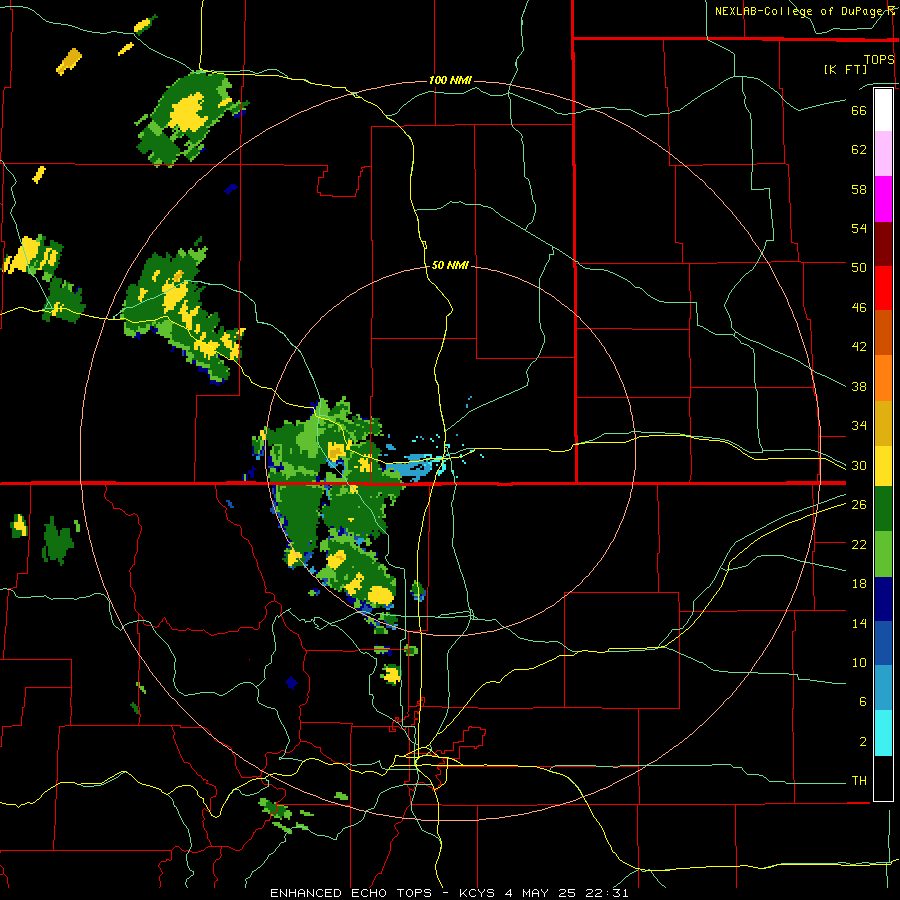The height and width of the screenshot is (900, 900).
Task: Click the "KCYS" station identifier
Action: 479,893
